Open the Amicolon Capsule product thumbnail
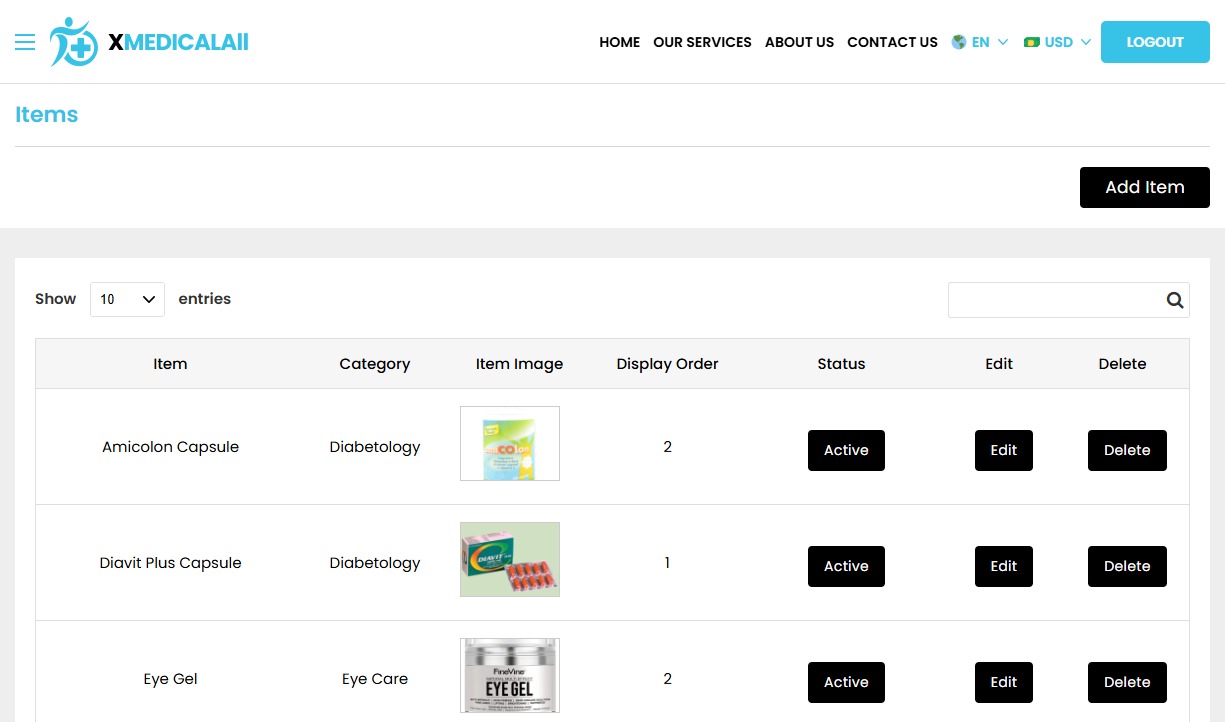 (x=509, y=443)
